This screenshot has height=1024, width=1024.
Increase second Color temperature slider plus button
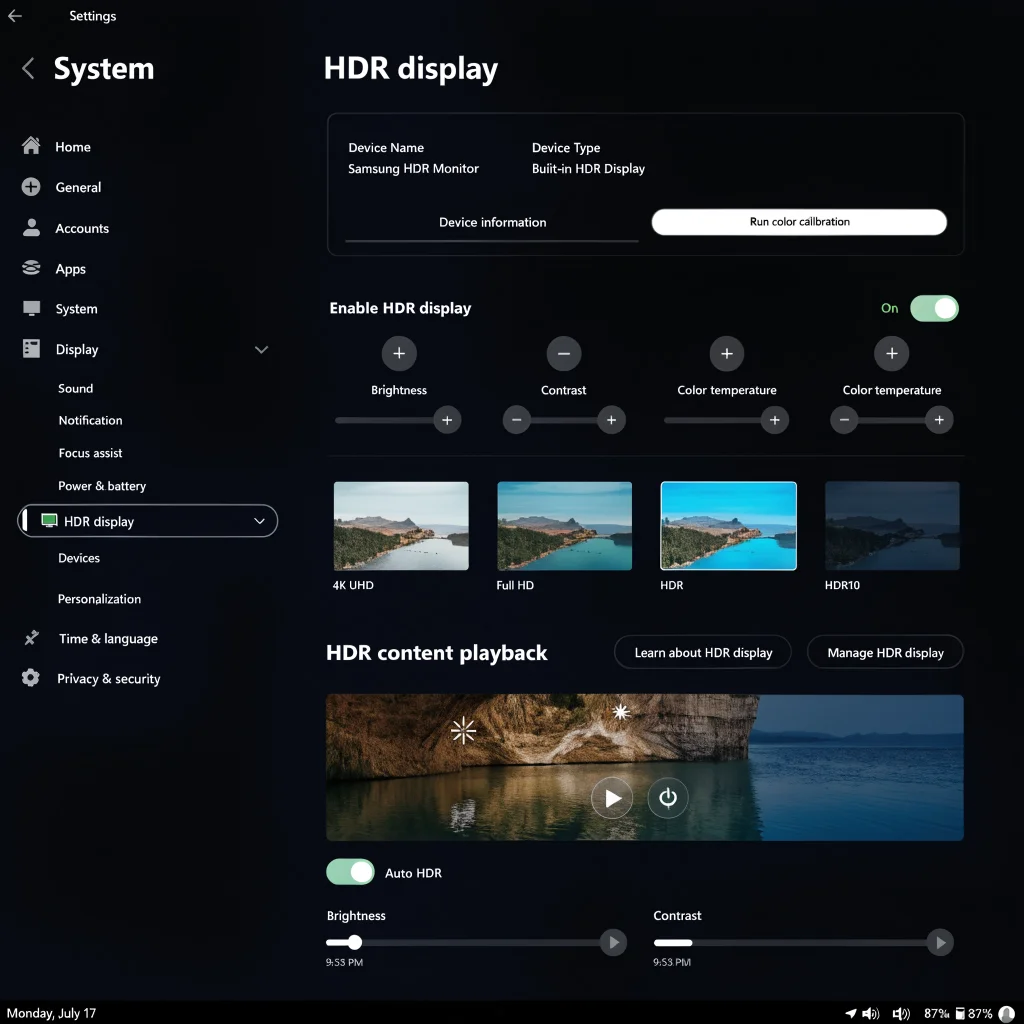click(939, 420)
